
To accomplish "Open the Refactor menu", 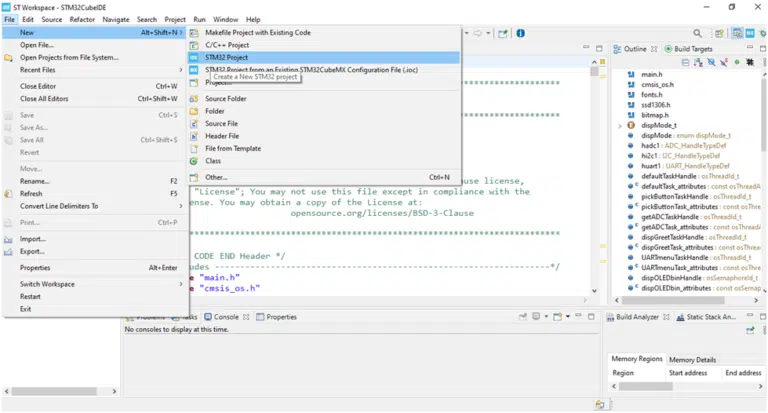I will click(82, 20).
